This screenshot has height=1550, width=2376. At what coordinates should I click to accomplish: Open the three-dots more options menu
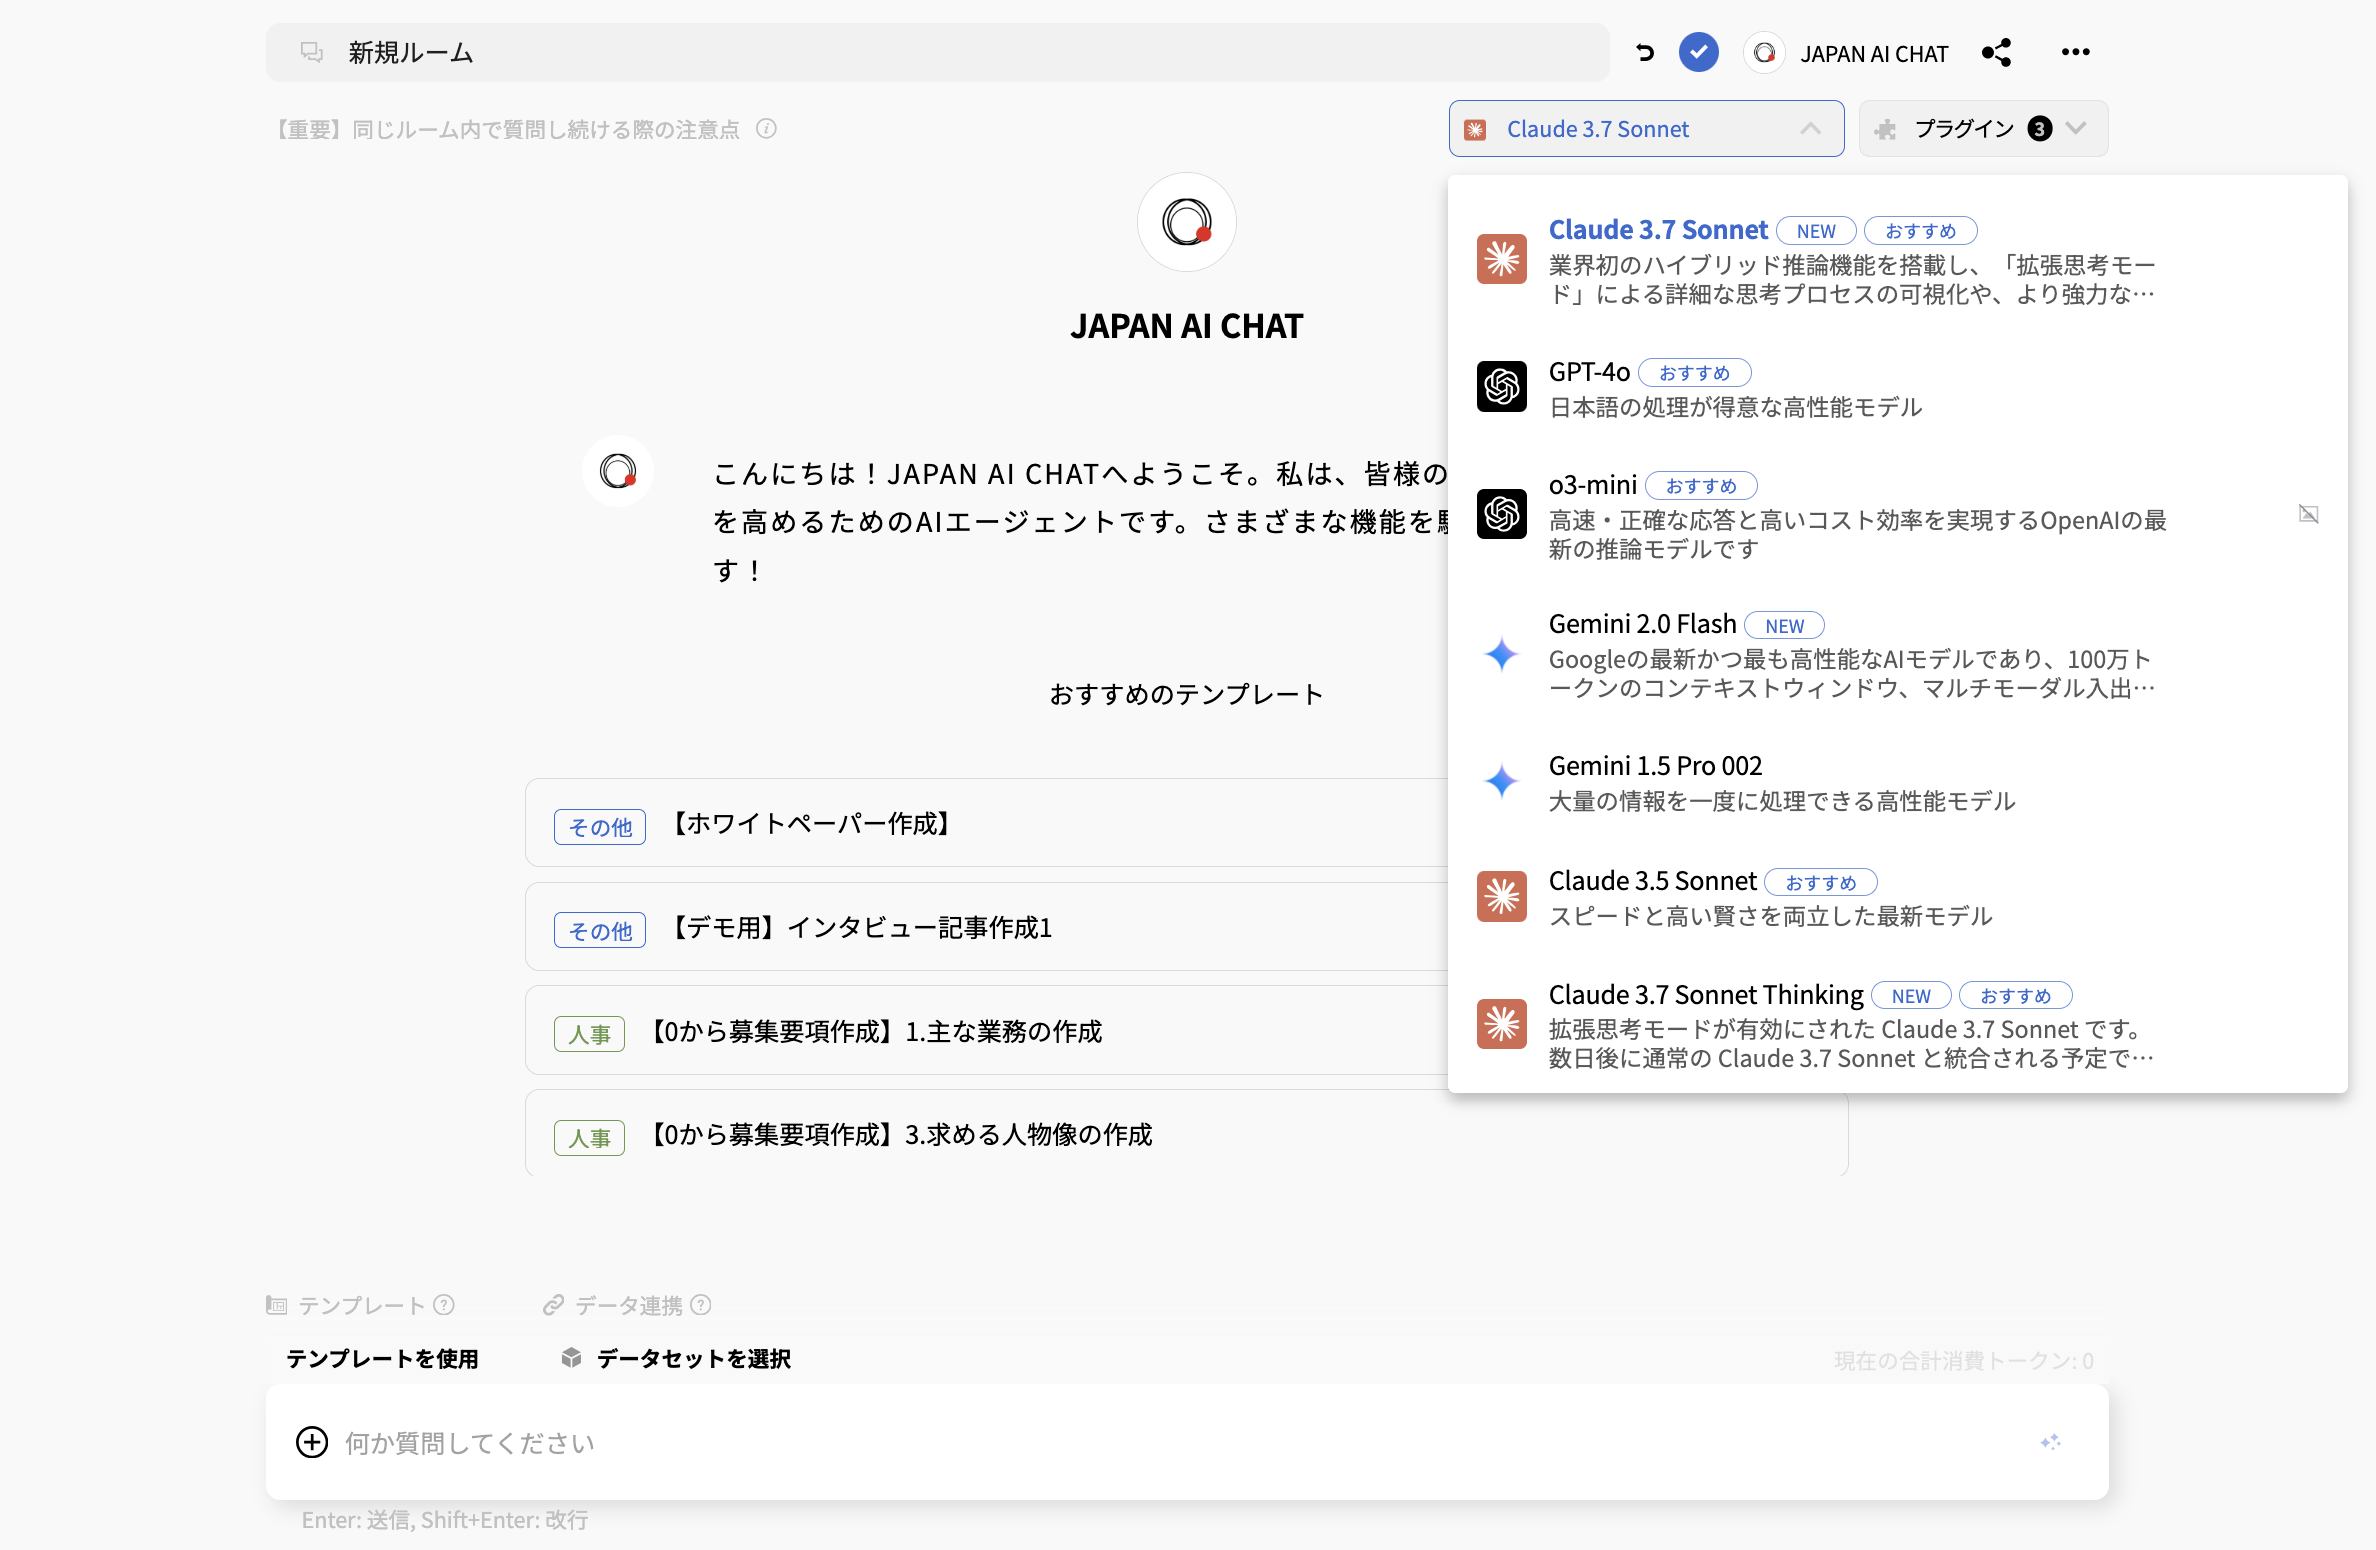tap(2076, 52)
